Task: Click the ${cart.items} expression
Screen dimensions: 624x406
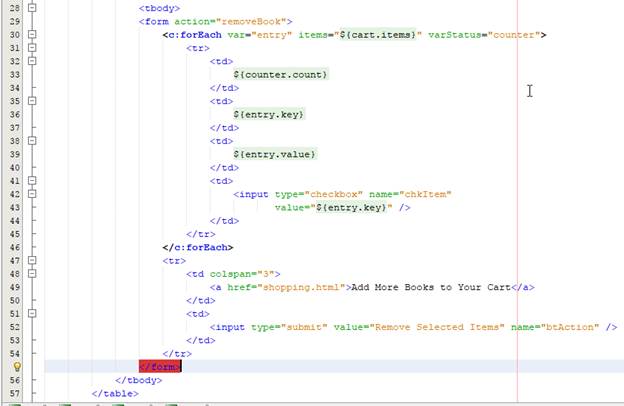Action: [378, 35]
